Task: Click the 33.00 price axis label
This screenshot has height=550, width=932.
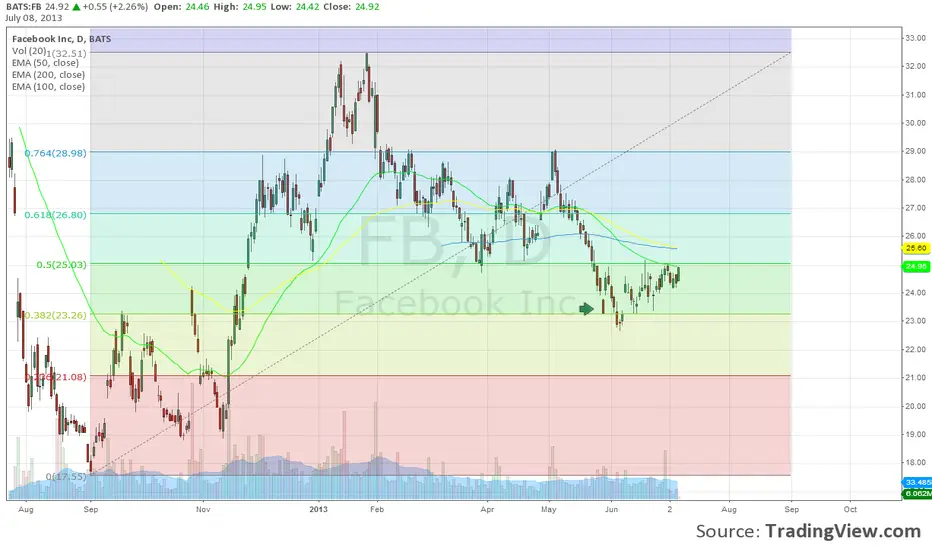Action: pyautogui.click(x=915, y=38)
